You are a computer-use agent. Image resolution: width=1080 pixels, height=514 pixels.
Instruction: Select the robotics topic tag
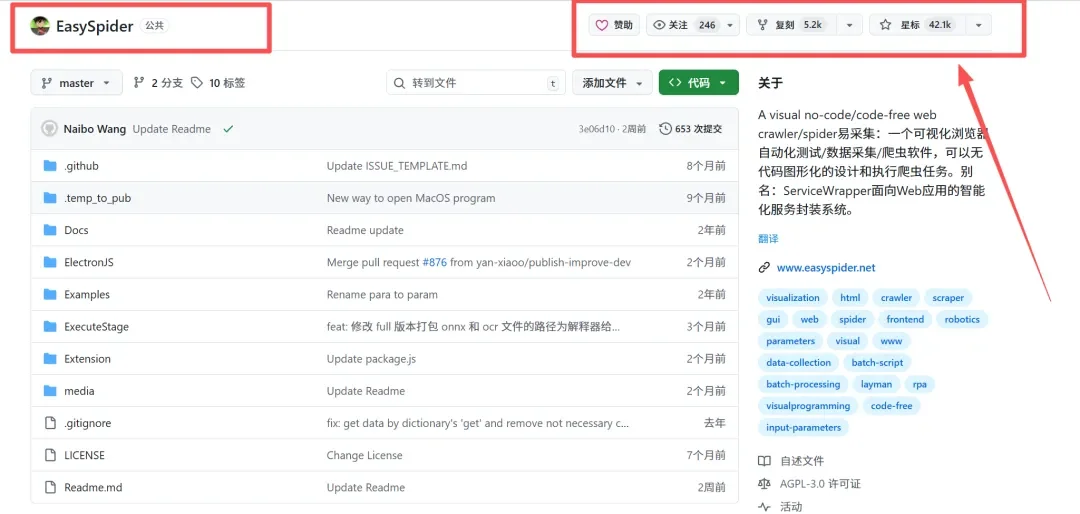pos(962,320)
